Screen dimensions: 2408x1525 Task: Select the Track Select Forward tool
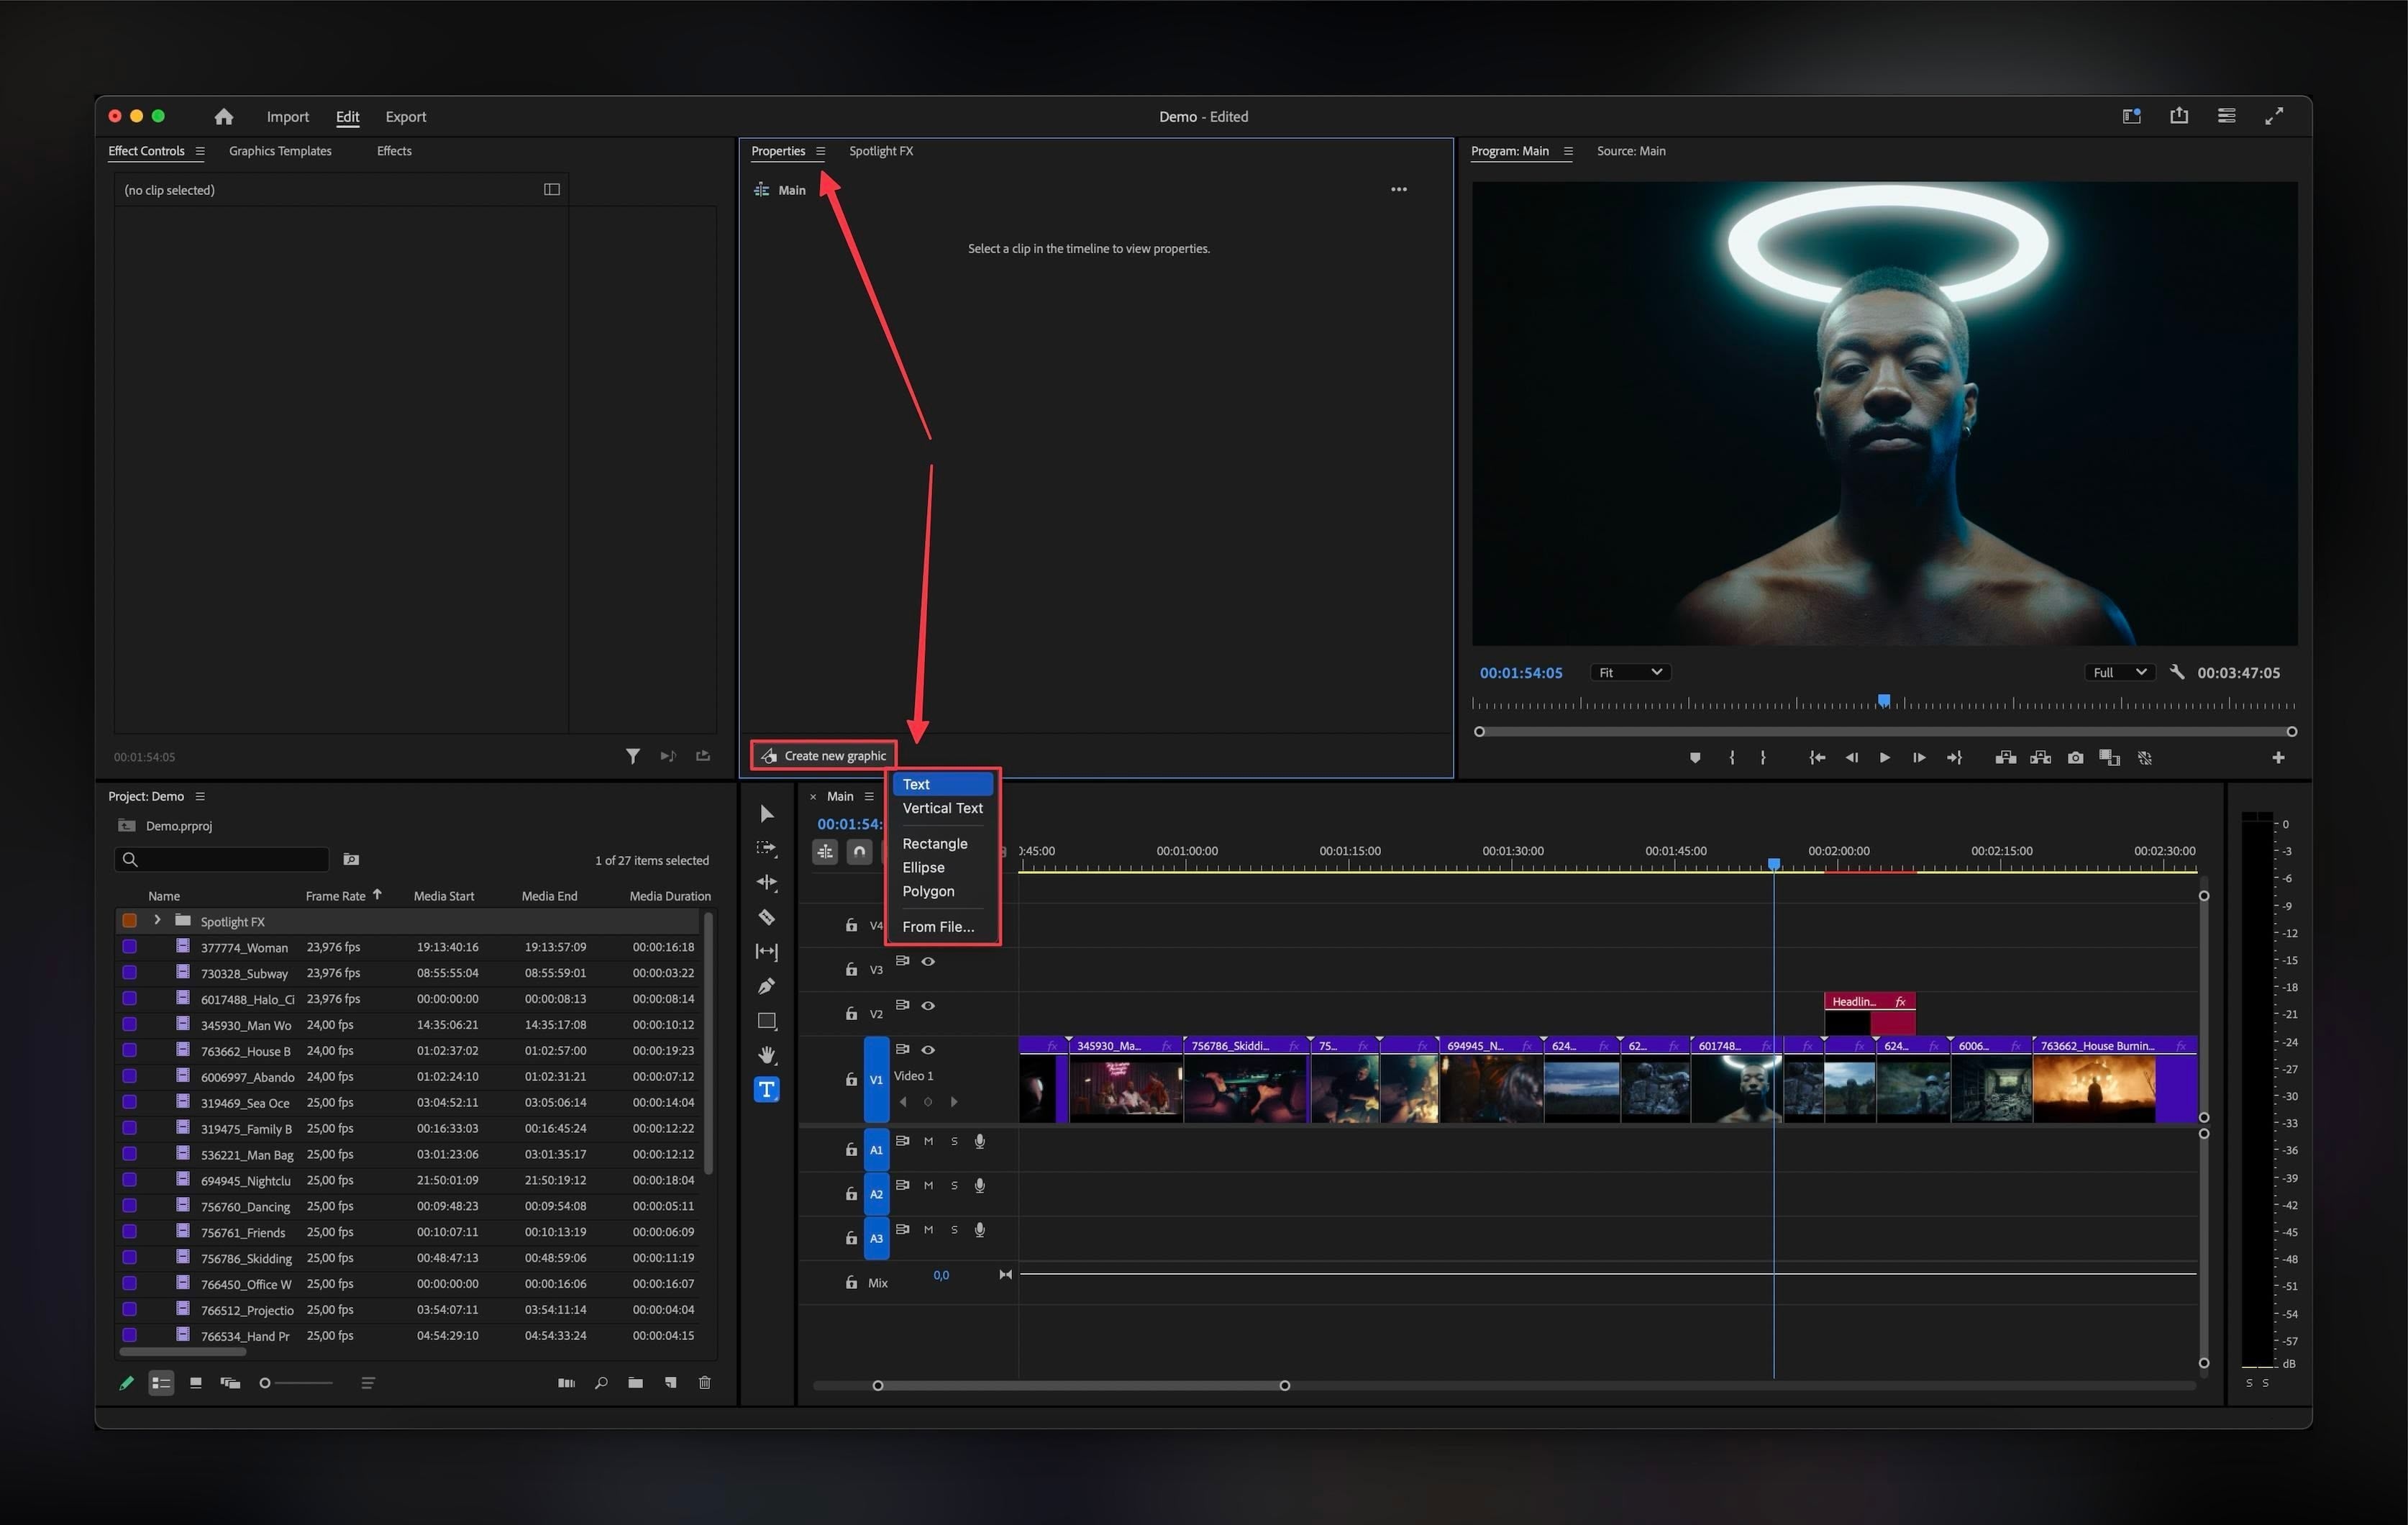767,848
